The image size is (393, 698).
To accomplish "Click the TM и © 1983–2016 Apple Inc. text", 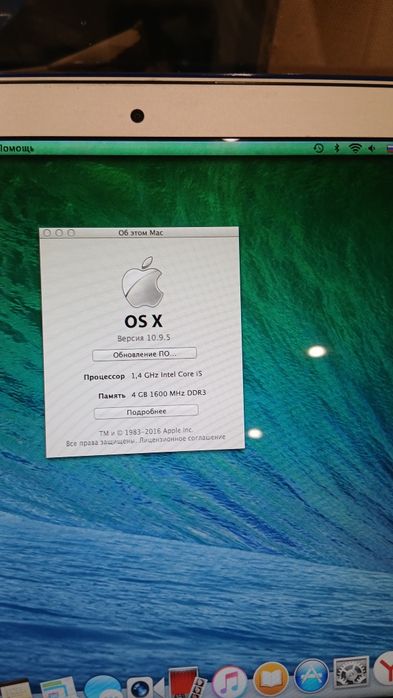I will point(146,431).
